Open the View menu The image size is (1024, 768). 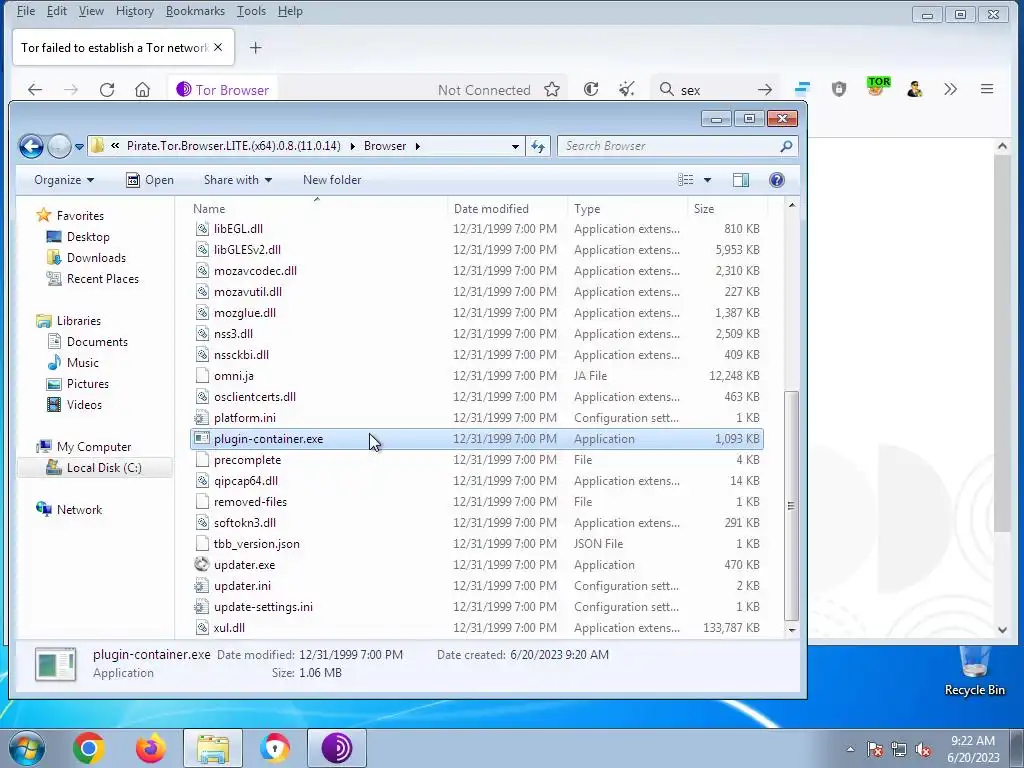[91, 11]
